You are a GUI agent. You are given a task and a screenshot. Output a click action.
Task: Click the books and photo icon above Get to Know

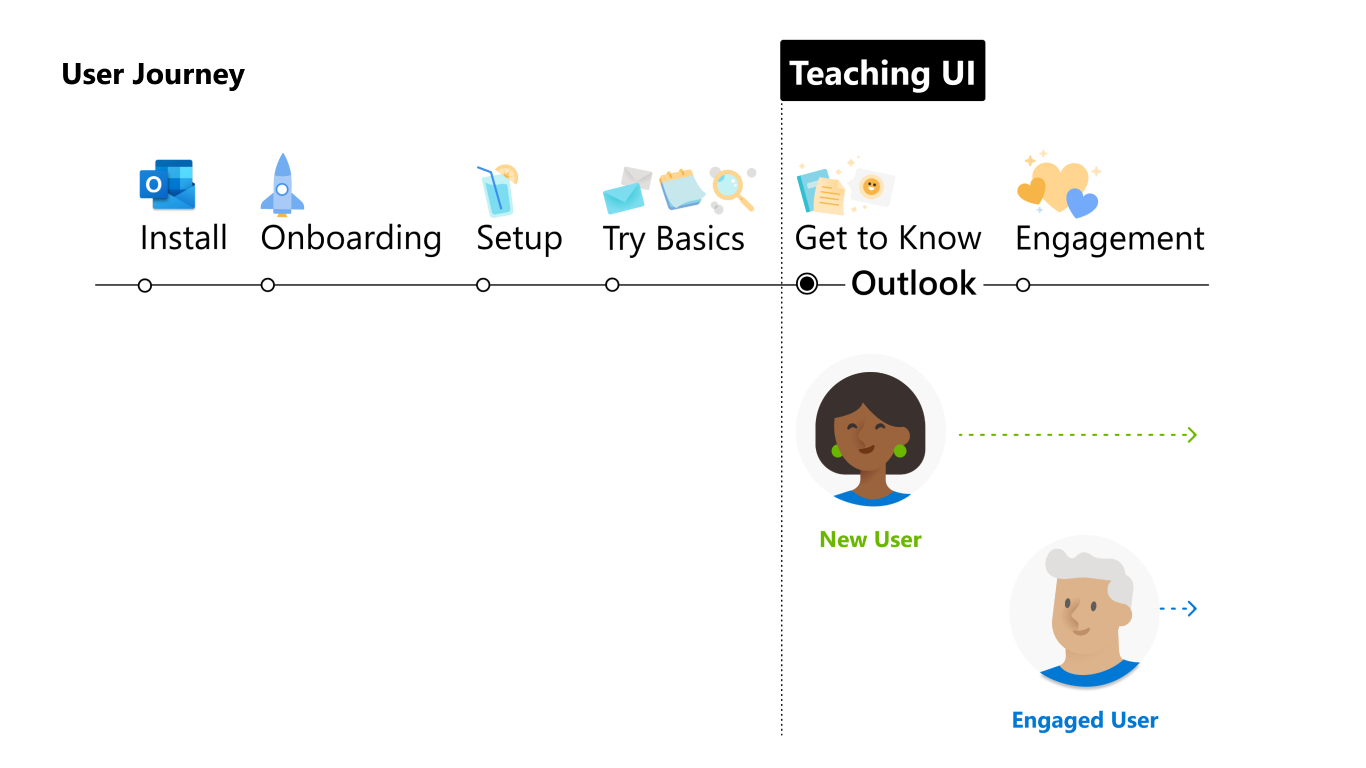845,187
